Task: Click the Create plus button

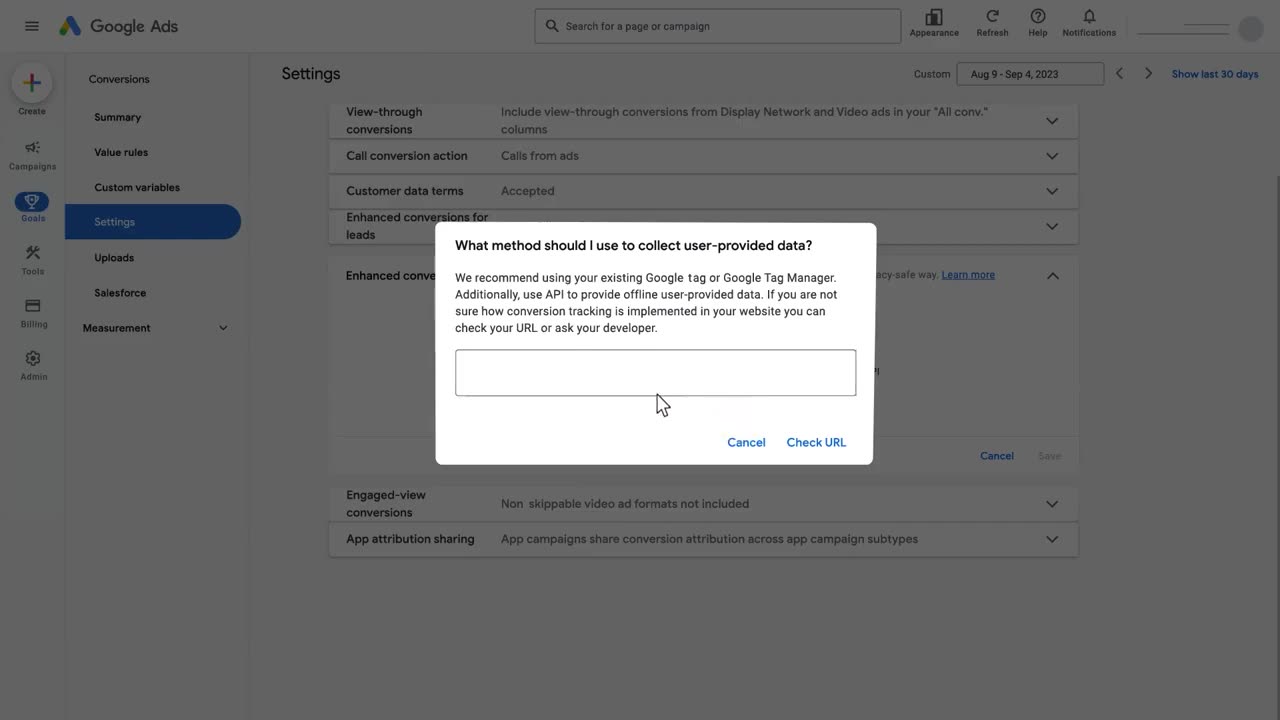Action: [x=32, y=83]
